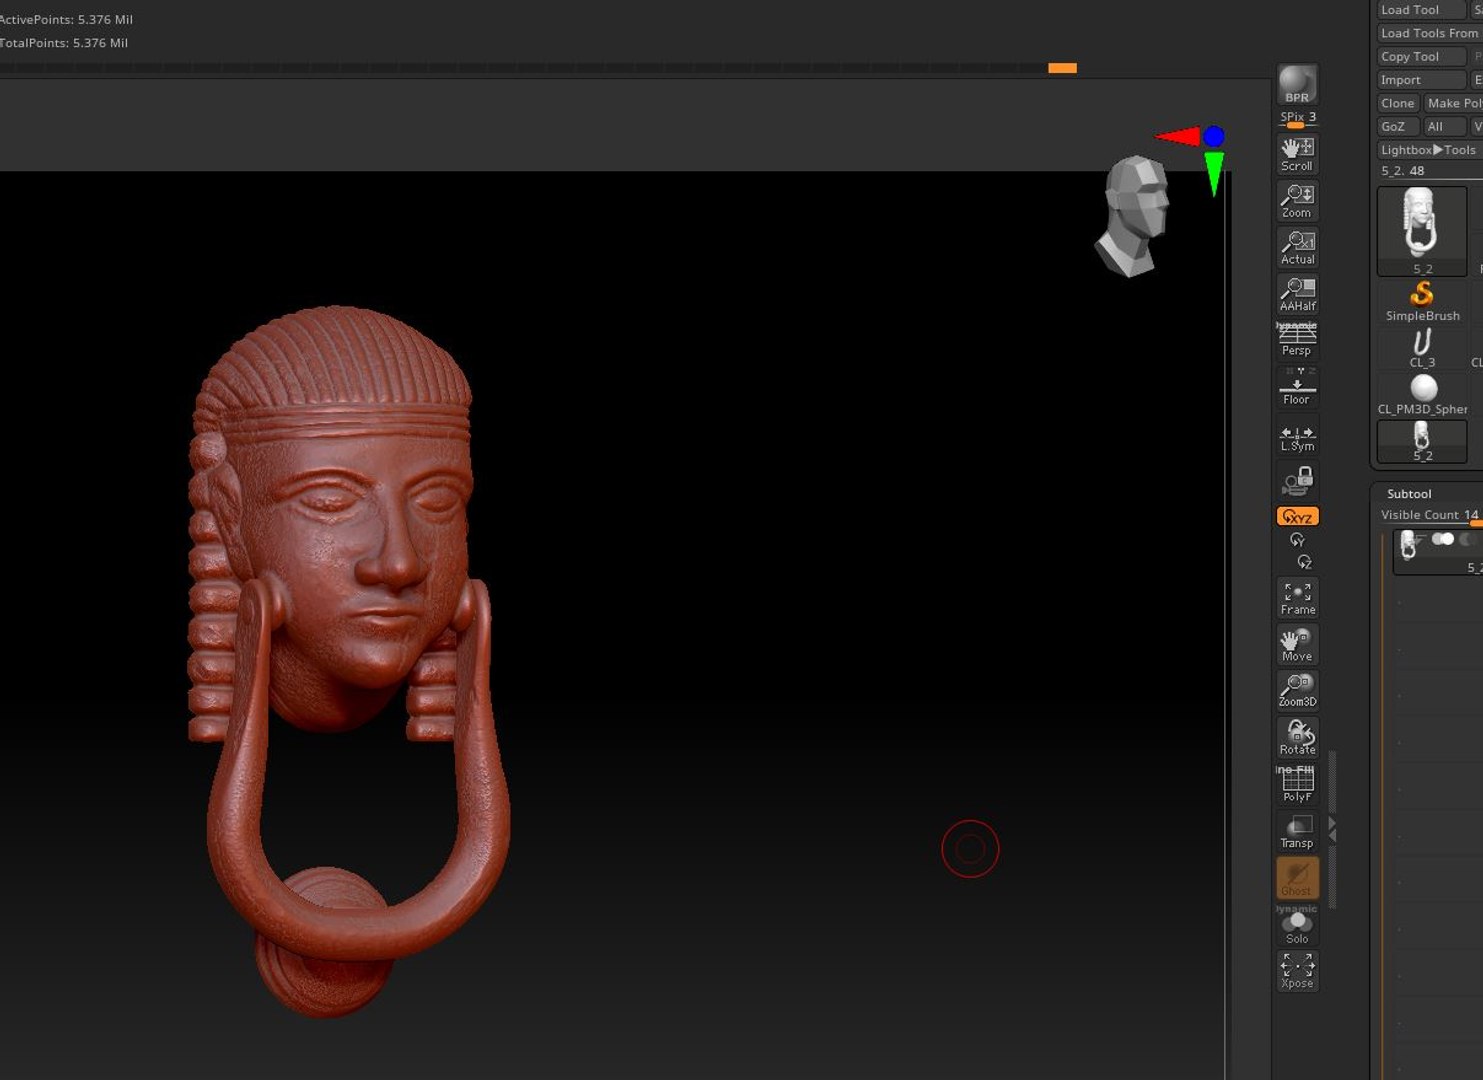
Task: Select the large 5_2 tool thumbnail
Action: 1422,231
